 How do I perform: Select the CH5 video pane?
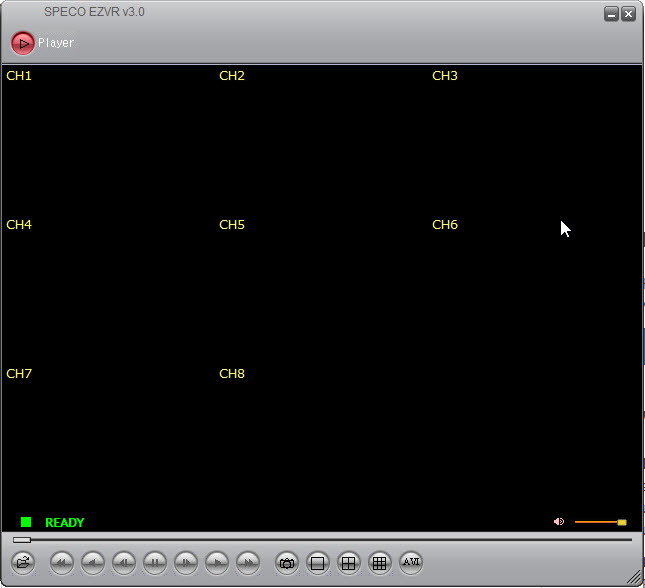(320, 289)
